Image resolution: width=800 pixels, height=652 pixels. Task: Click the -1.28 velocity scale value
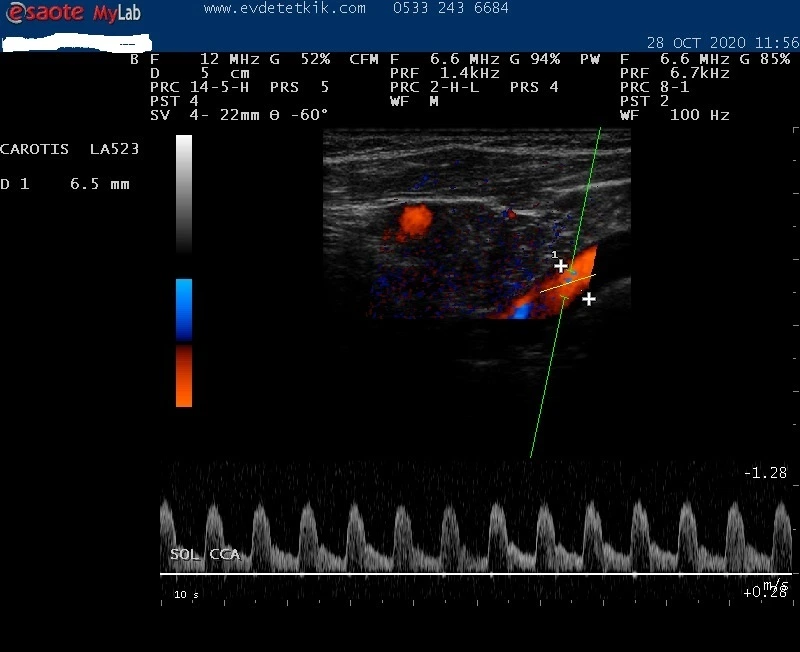(766, 472)
